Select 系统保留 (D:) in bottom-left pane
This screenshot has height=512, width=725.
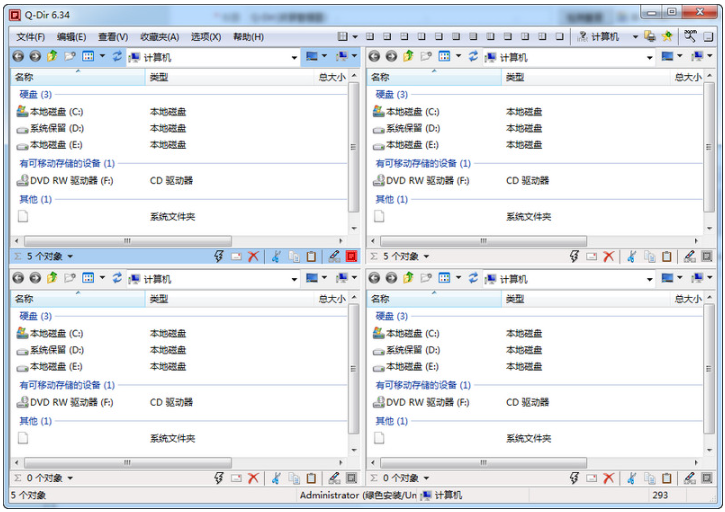pyautogui.click(x=50, y=350)
